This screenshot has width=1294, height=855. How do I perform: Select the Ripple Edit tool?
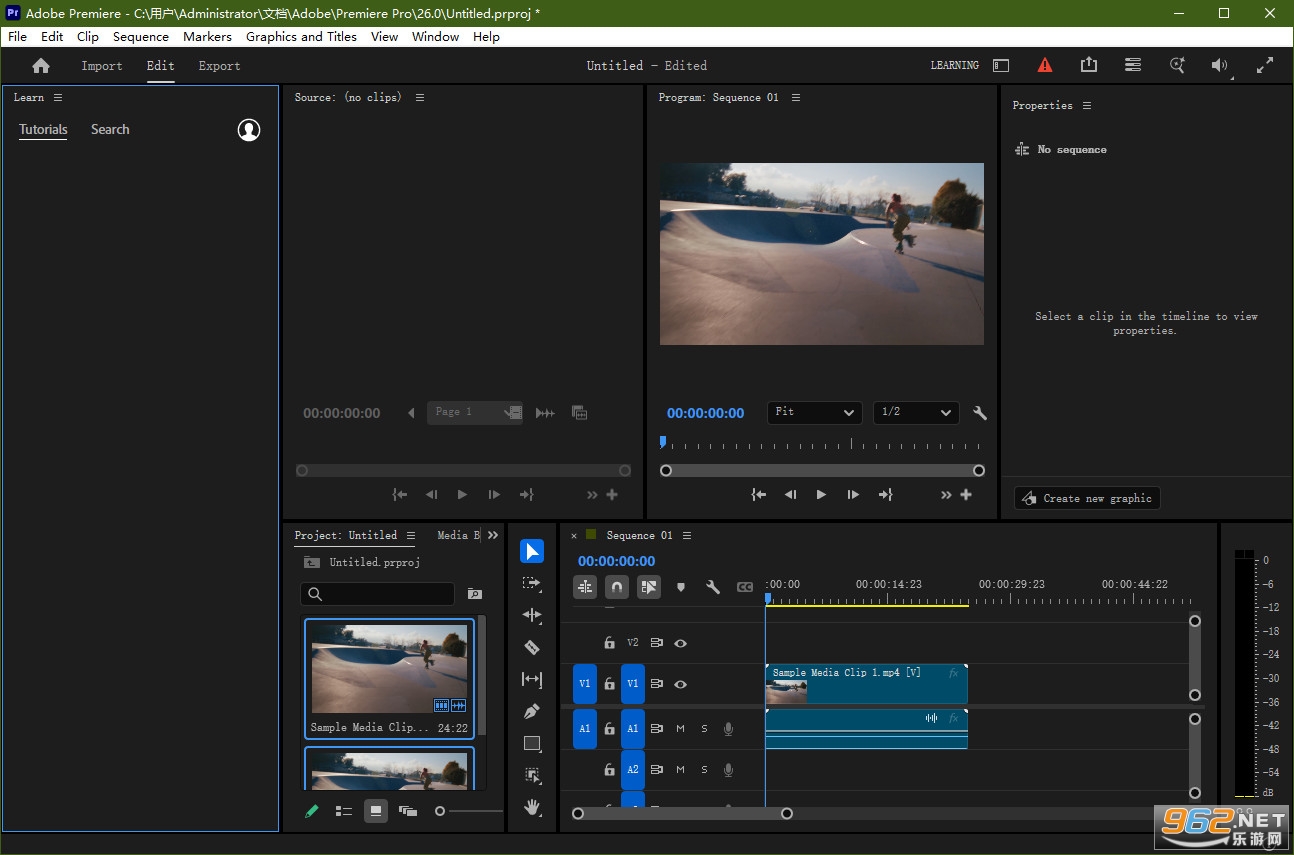532,615
